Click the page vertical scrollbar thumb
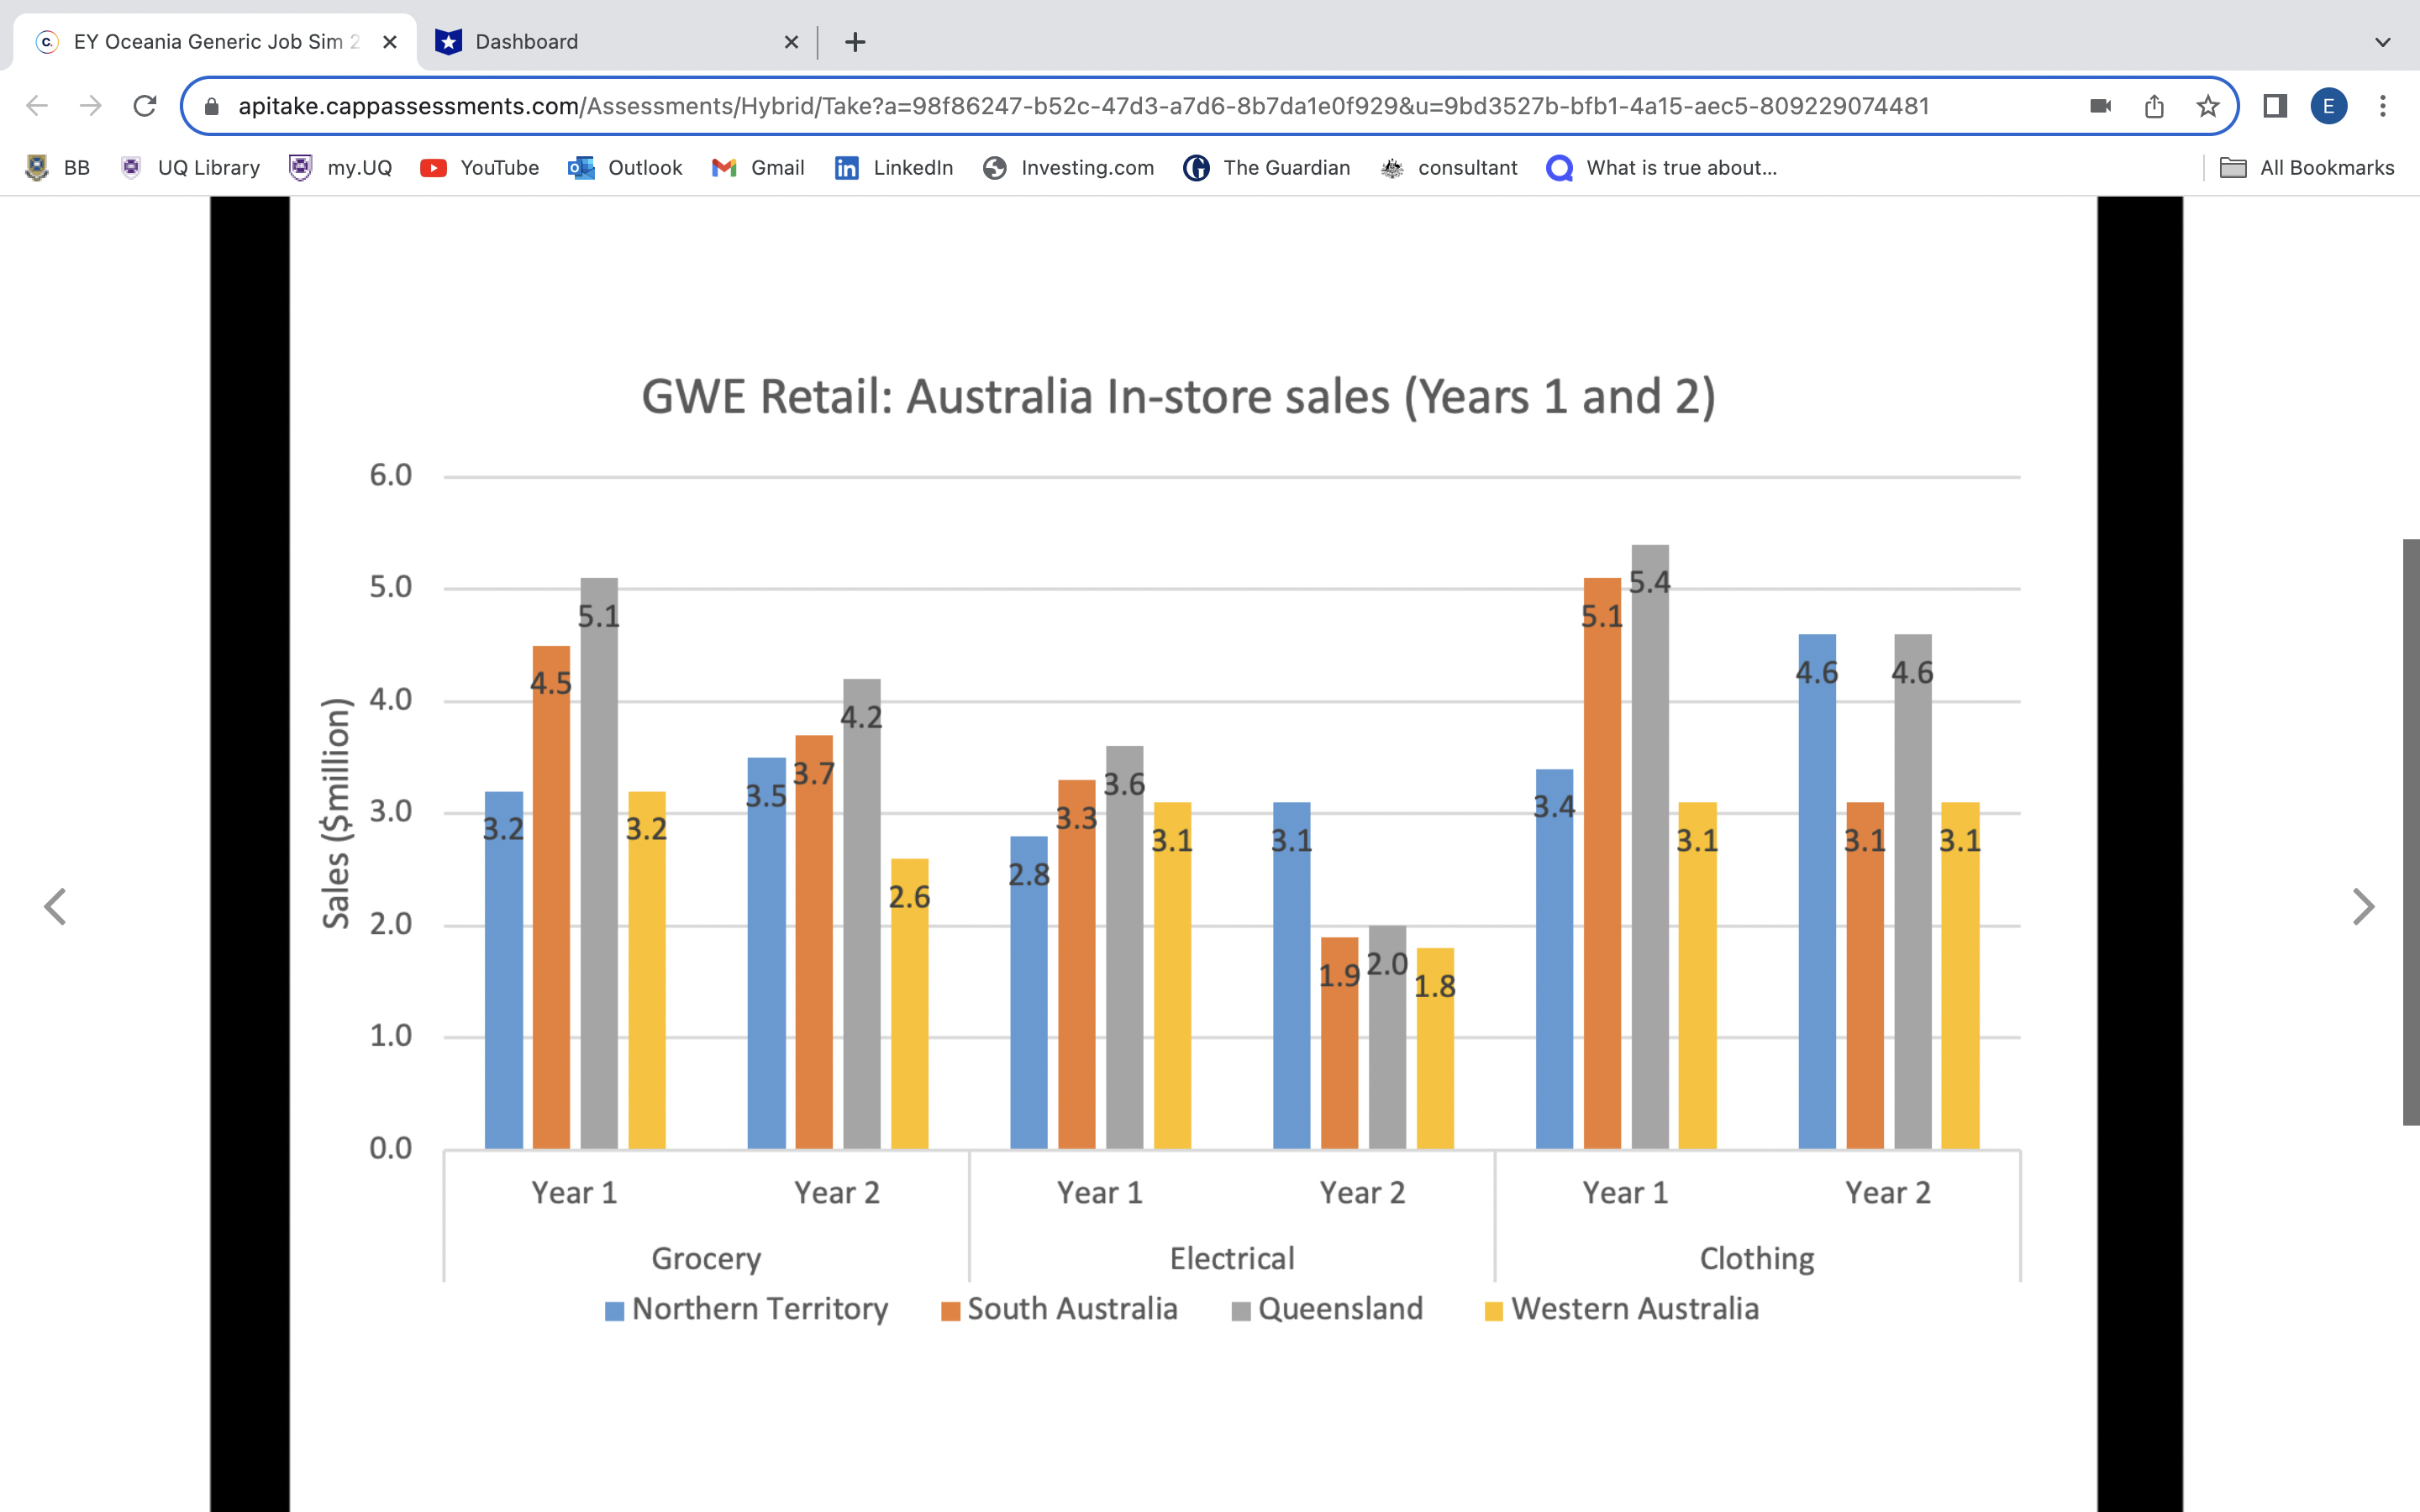Screen dimensions: 2420x1512 (x=2411, y=832)
